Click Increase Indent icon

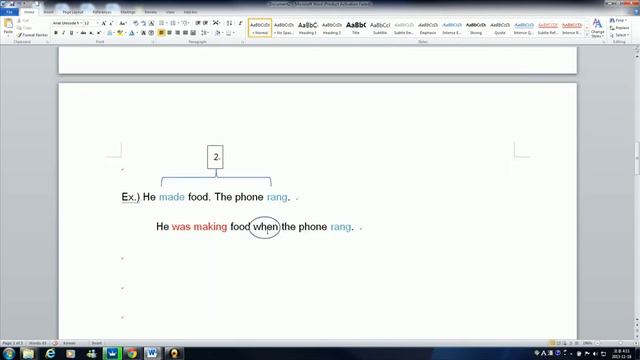[x=205, y=23]
